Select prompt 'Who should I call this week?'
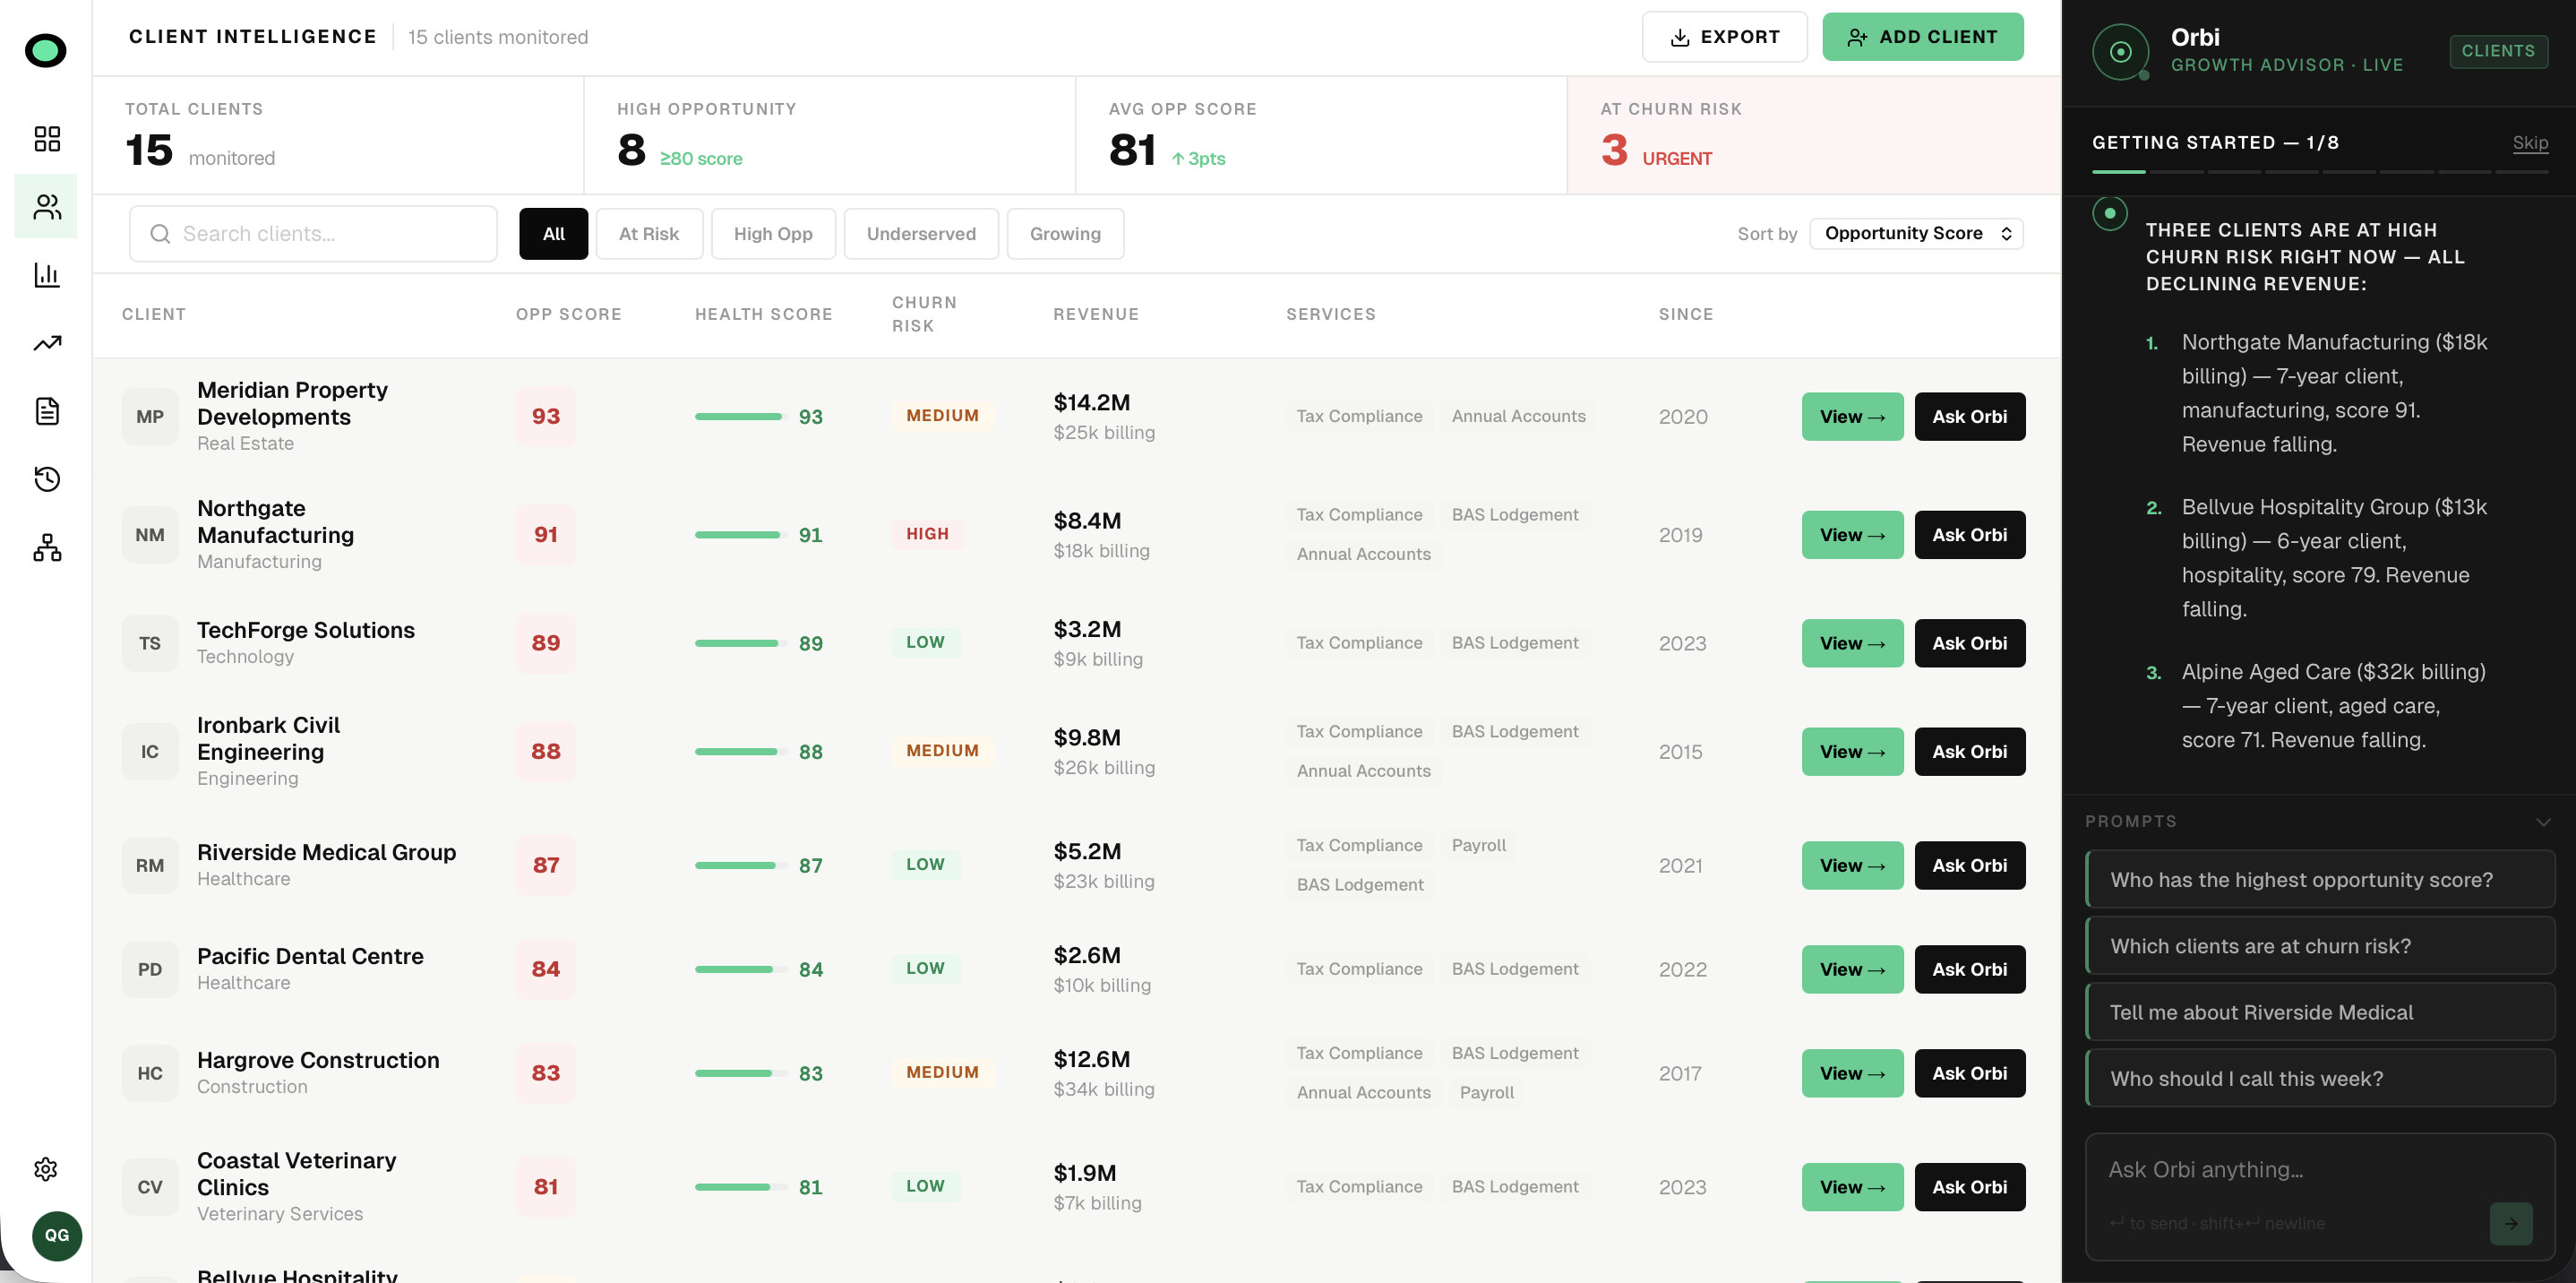The image size is (2576, 1283). [2320, 1078]
